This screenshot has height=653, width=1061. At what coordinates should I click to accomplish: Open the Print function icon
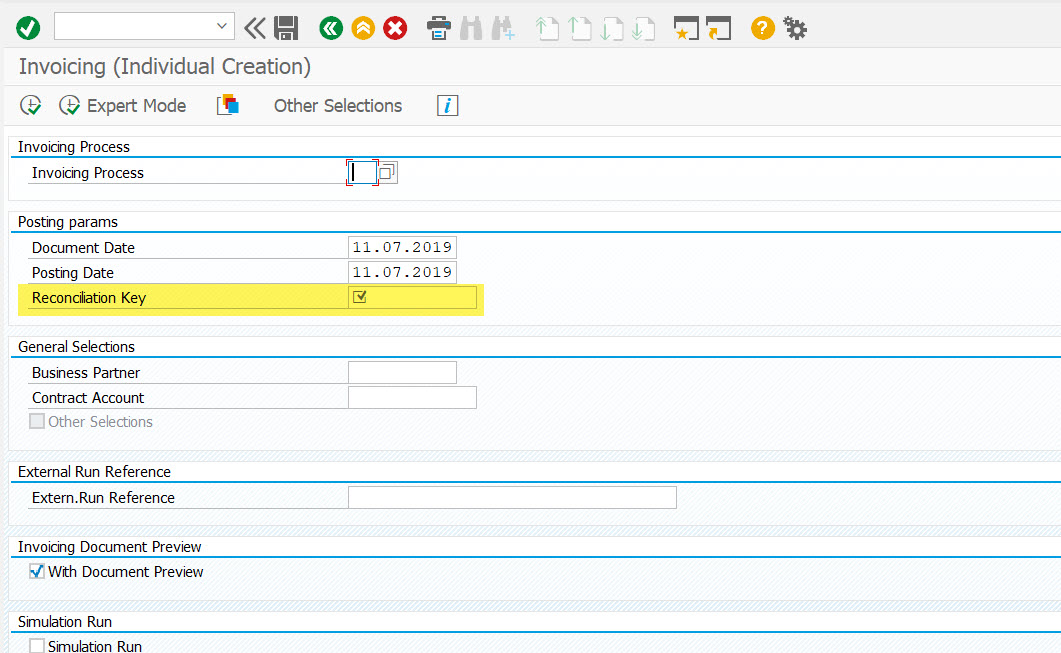[x=439, y=28]
